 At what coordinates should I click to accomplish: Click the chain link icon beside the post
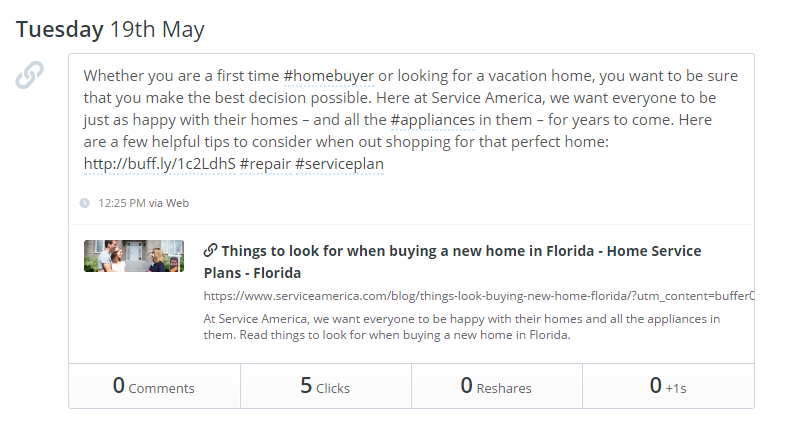30,76
